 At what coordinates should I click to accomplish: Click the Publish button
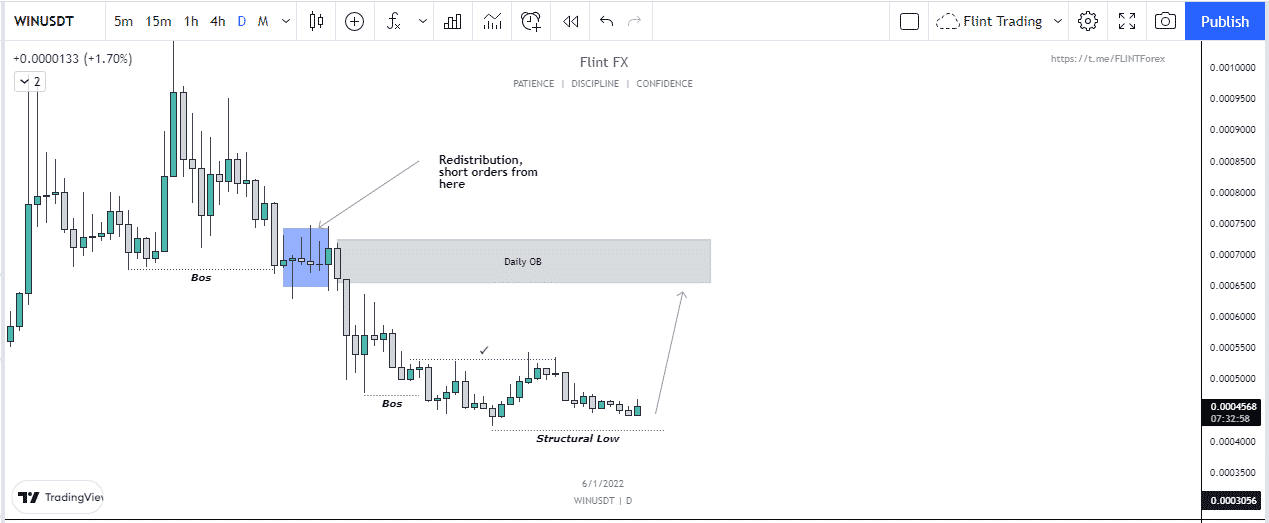tap(1224, 21)
